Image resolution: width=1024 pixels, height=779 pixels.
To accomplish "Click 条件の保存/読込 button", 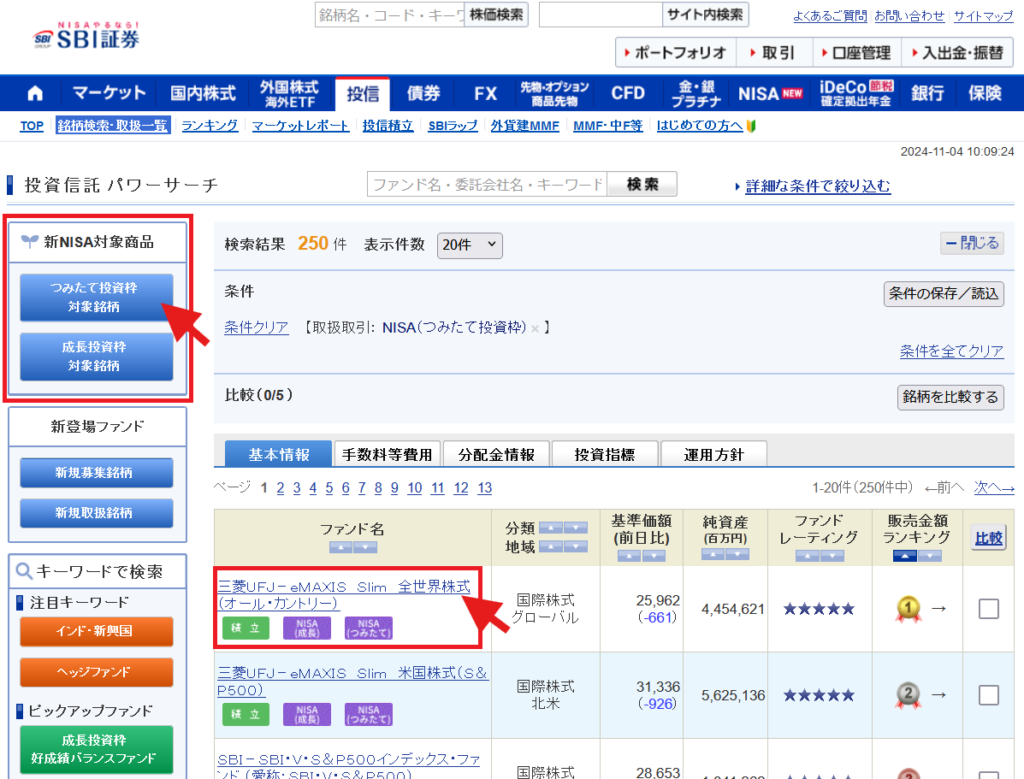I will (x=944, y=294).
